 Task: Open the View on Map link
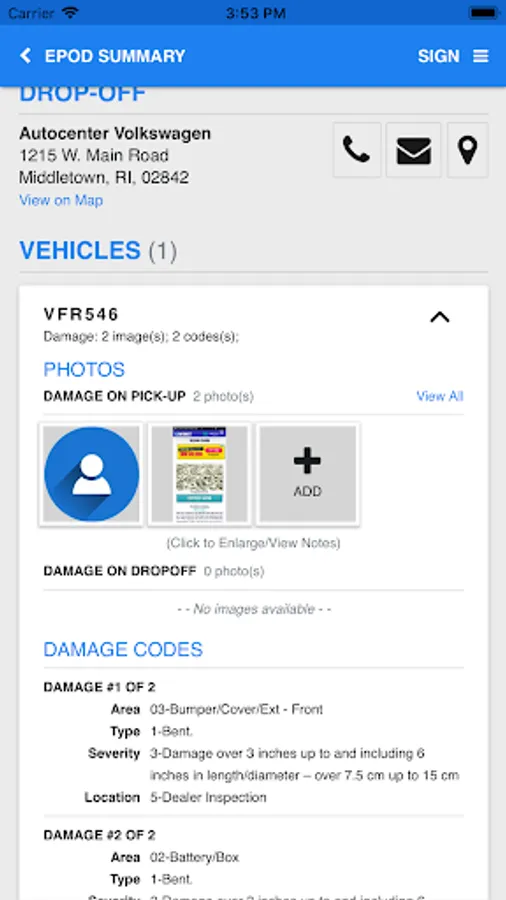point(61,200)
